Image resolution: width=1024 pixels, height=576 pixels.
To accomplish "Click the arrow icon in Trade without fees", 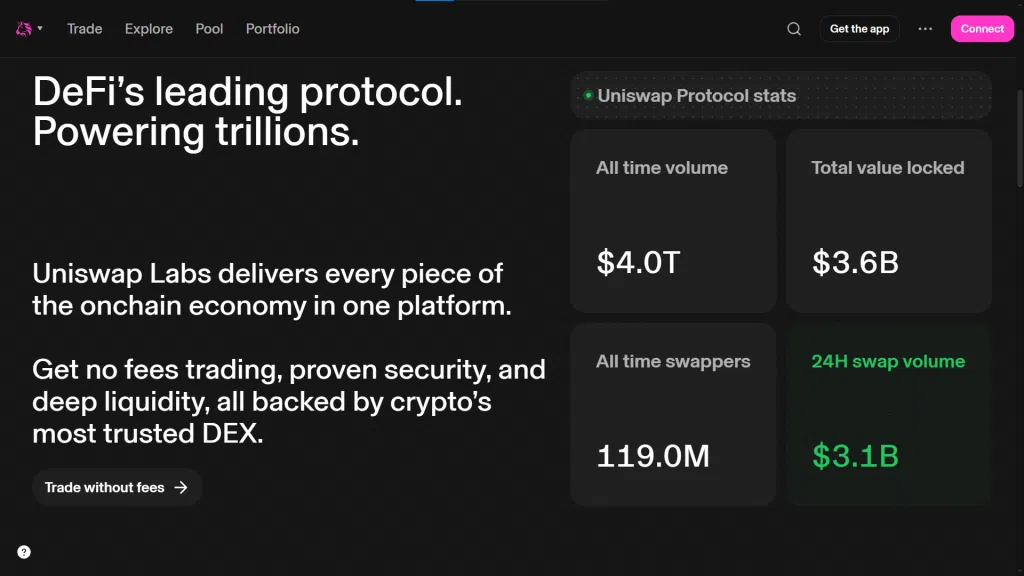I will [181, 488].
